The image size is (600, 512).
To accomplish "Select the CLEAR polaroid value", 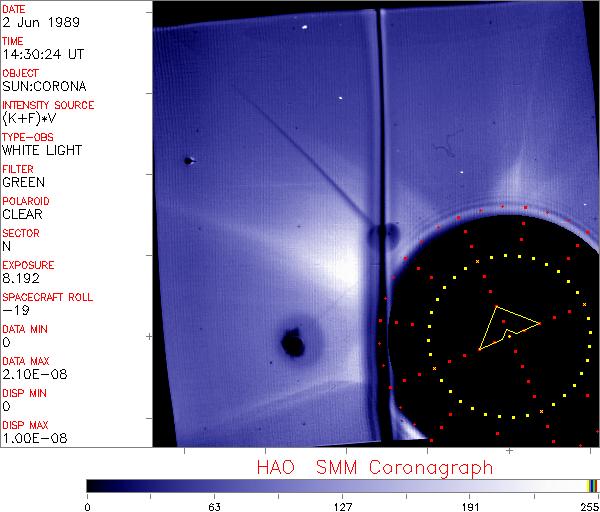I will [24, 214].
